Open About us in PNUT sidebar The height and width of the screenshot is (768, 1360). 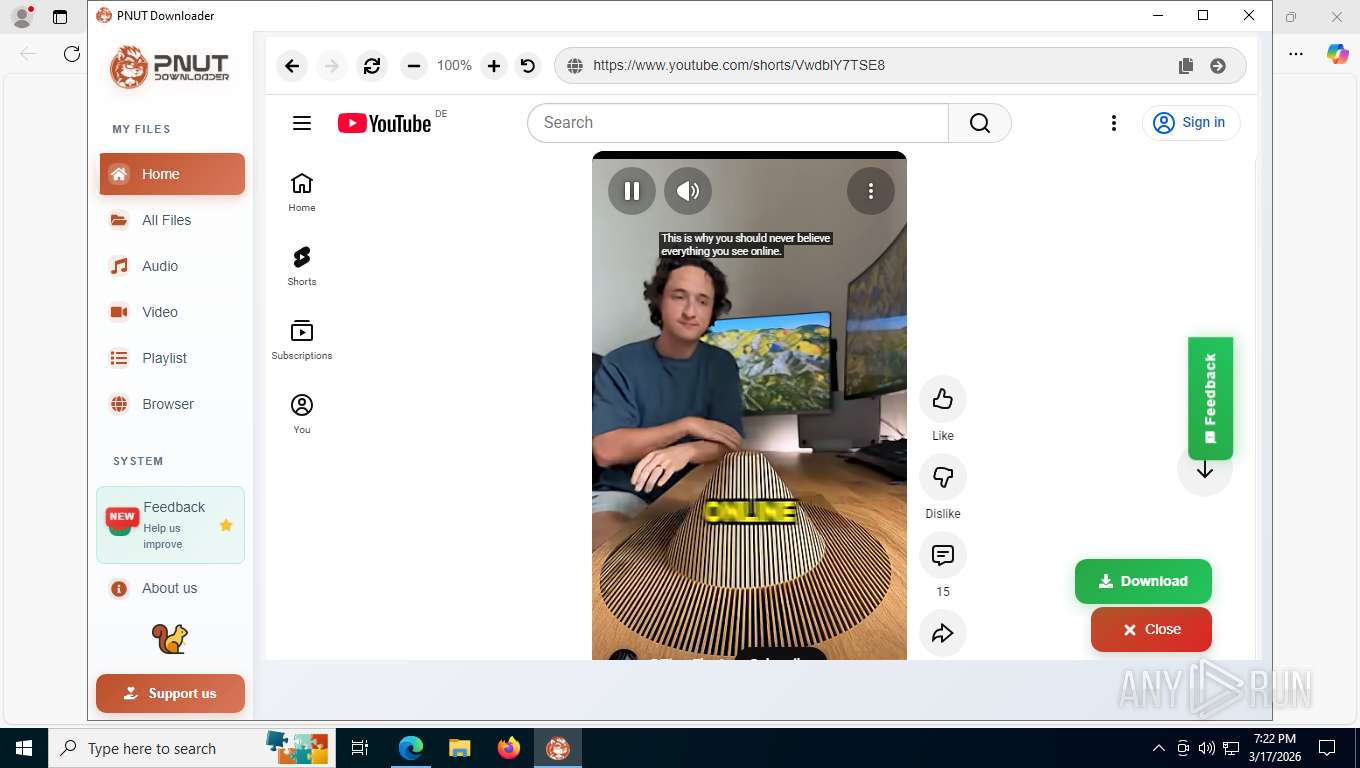(172, 588)
